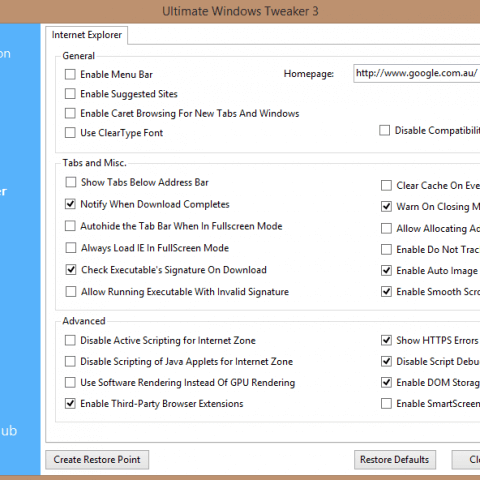The height and width of the screenshot is (480, 480).
Task: Enable Autohide the Tab Bar In Fullscreen
Action: [70, 226]
